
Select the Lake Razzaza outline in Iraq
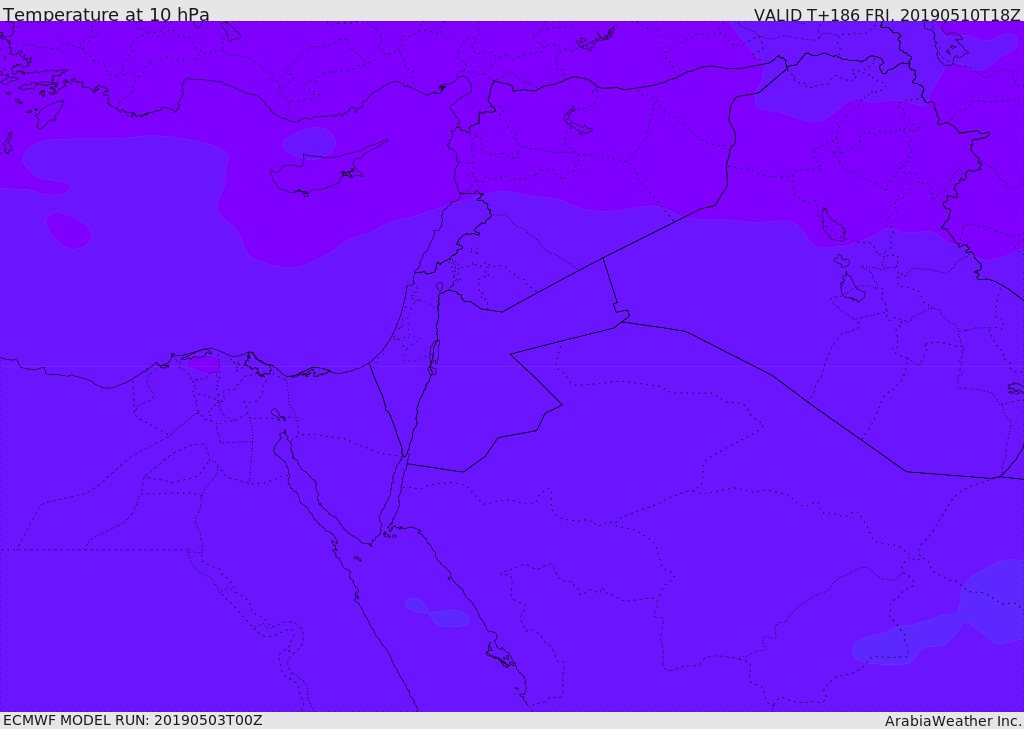point(853,287)
